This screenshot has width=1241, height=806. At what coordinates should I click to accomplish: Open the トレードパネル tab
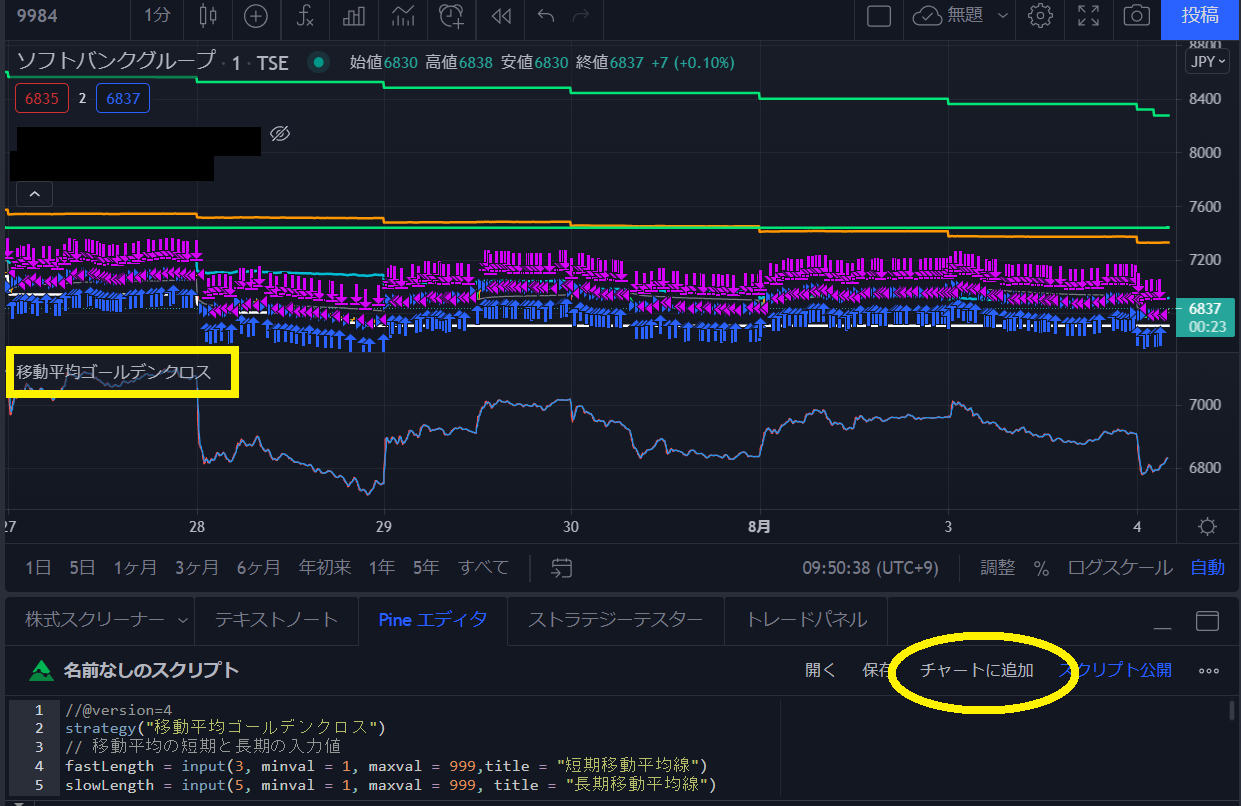click(x=806, y=620)
